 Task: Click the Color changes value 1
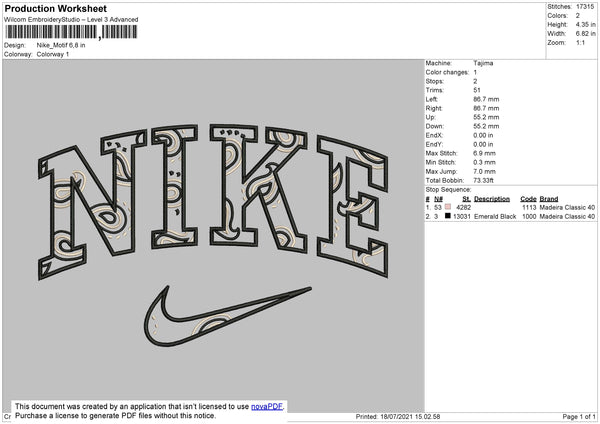pos(475,72)
